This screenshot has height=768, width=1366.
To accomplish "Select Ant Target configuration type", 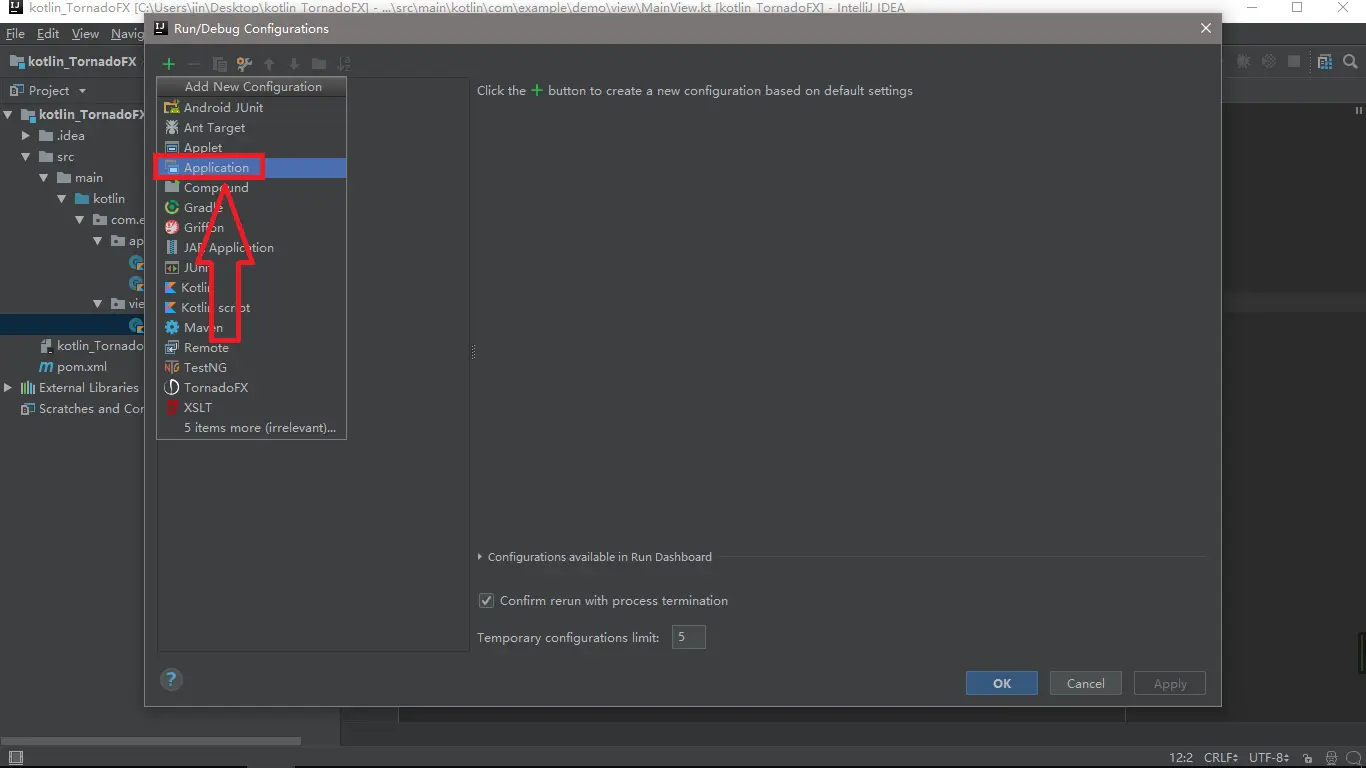I will coord(251,127).
